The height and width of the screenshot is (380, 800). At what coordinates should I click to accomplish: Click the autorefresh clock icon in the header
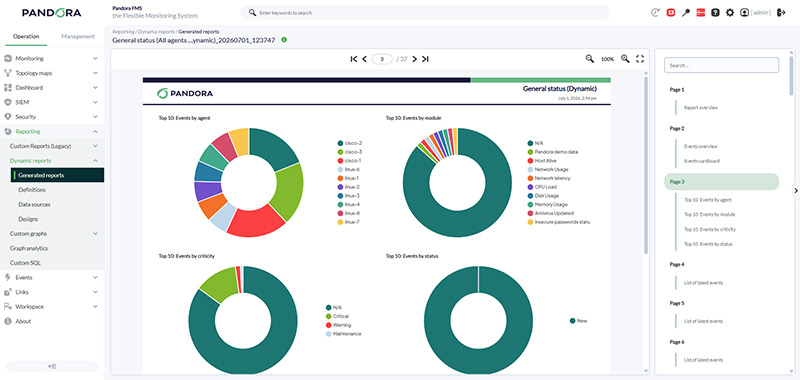click(656, 13)
